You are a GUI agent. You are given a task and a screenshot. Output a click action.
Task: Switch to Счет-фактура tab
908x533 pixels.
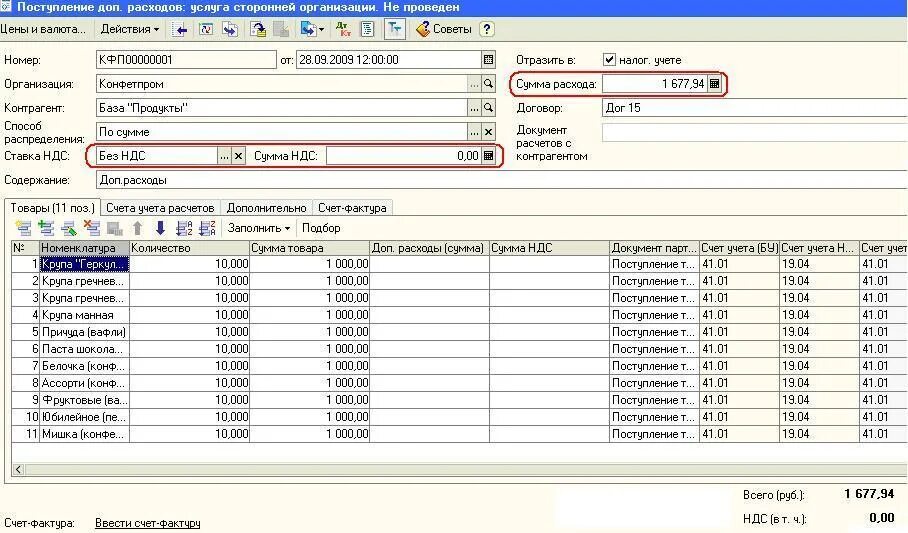point(352,208)
